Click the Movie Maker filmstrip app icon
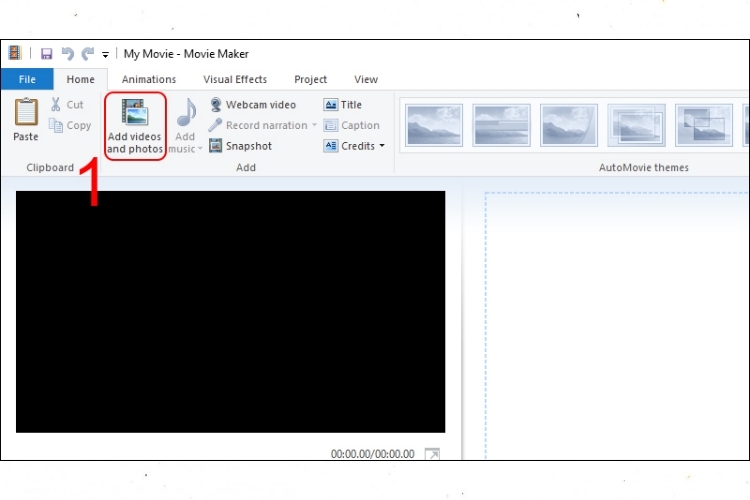 (15, 53)
